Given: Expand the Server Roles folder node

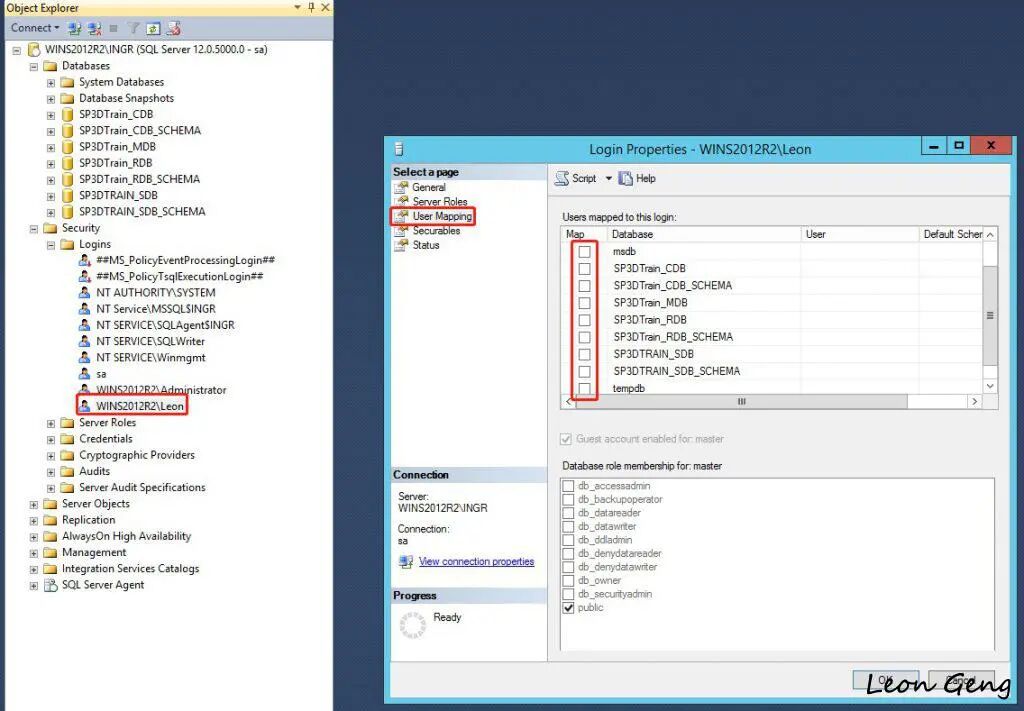Looking at the screenshot, I should tap(51, 423).
